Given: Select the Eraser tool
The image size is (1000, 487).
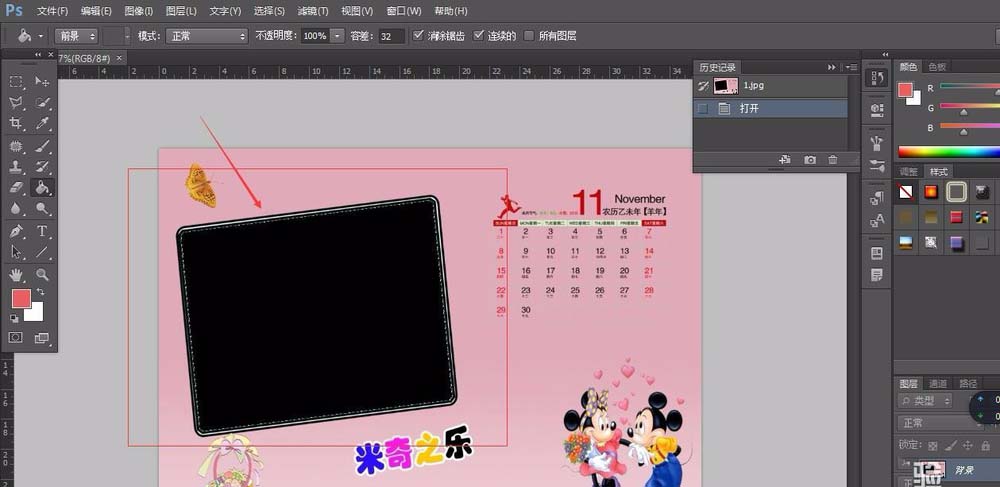Looking at the screenshot, I should [16, 187].
